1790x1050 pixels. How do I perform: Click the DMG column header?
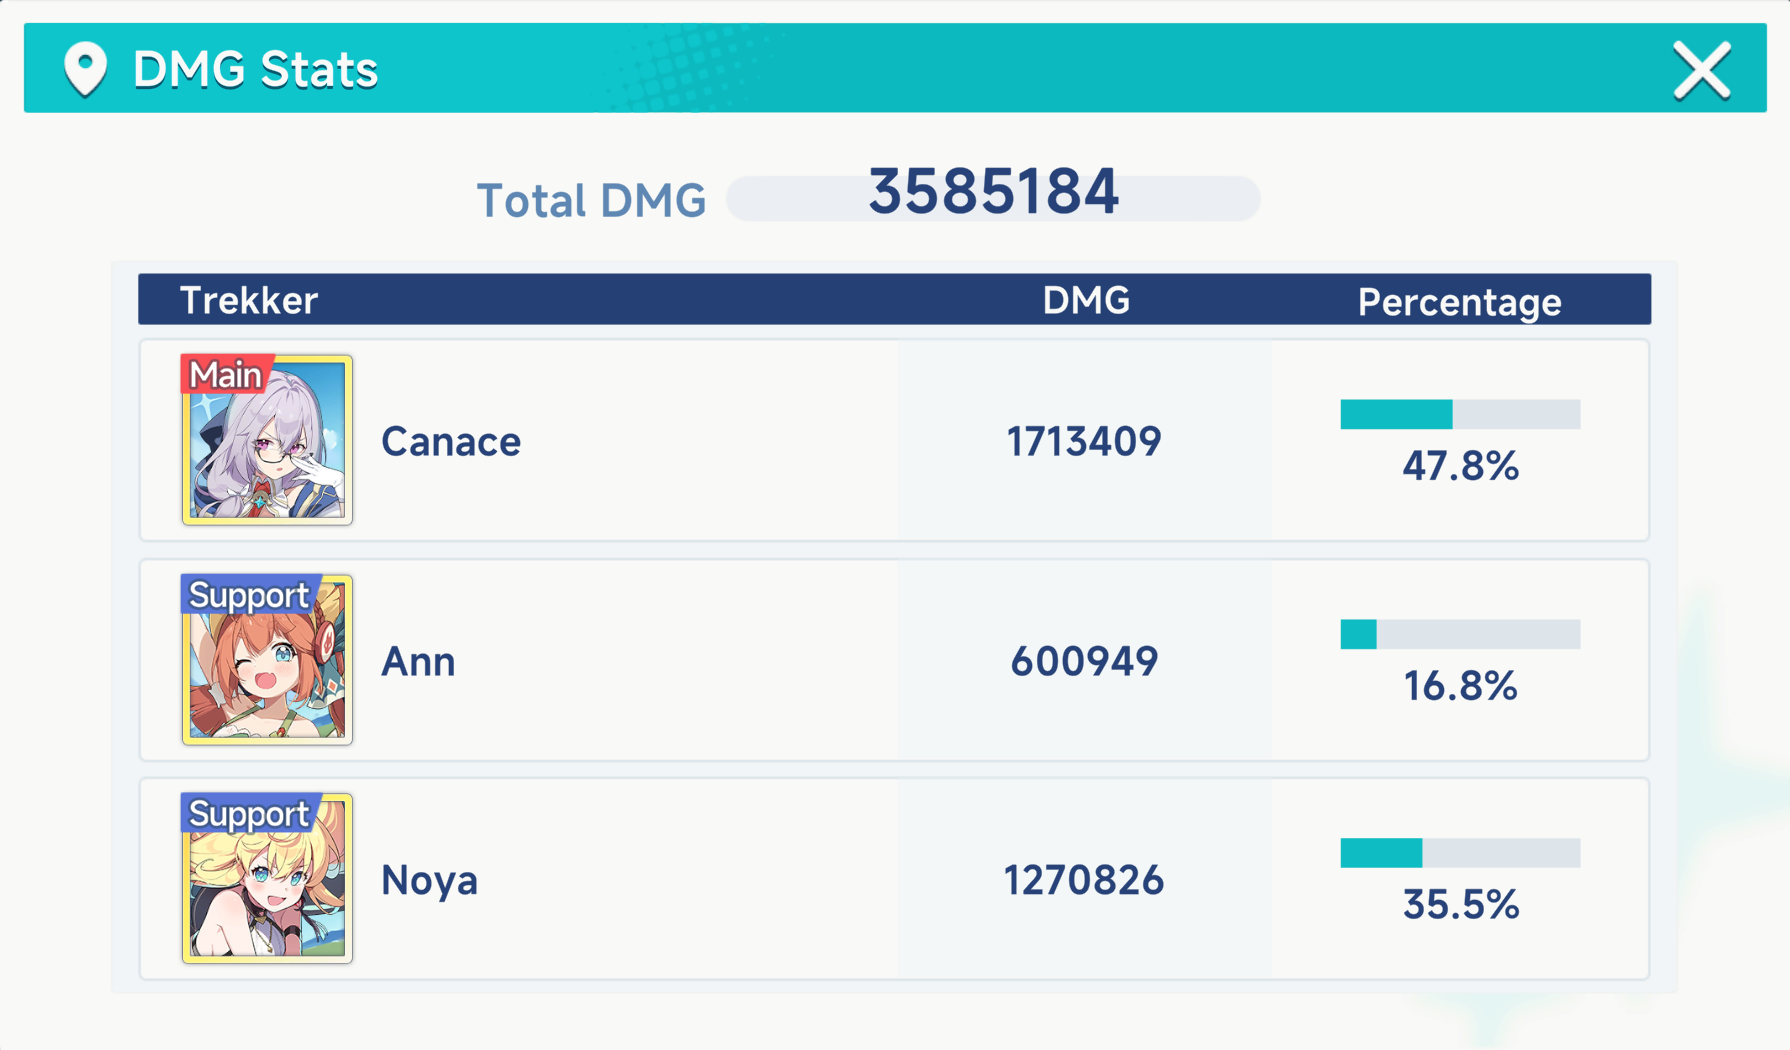1086,300
